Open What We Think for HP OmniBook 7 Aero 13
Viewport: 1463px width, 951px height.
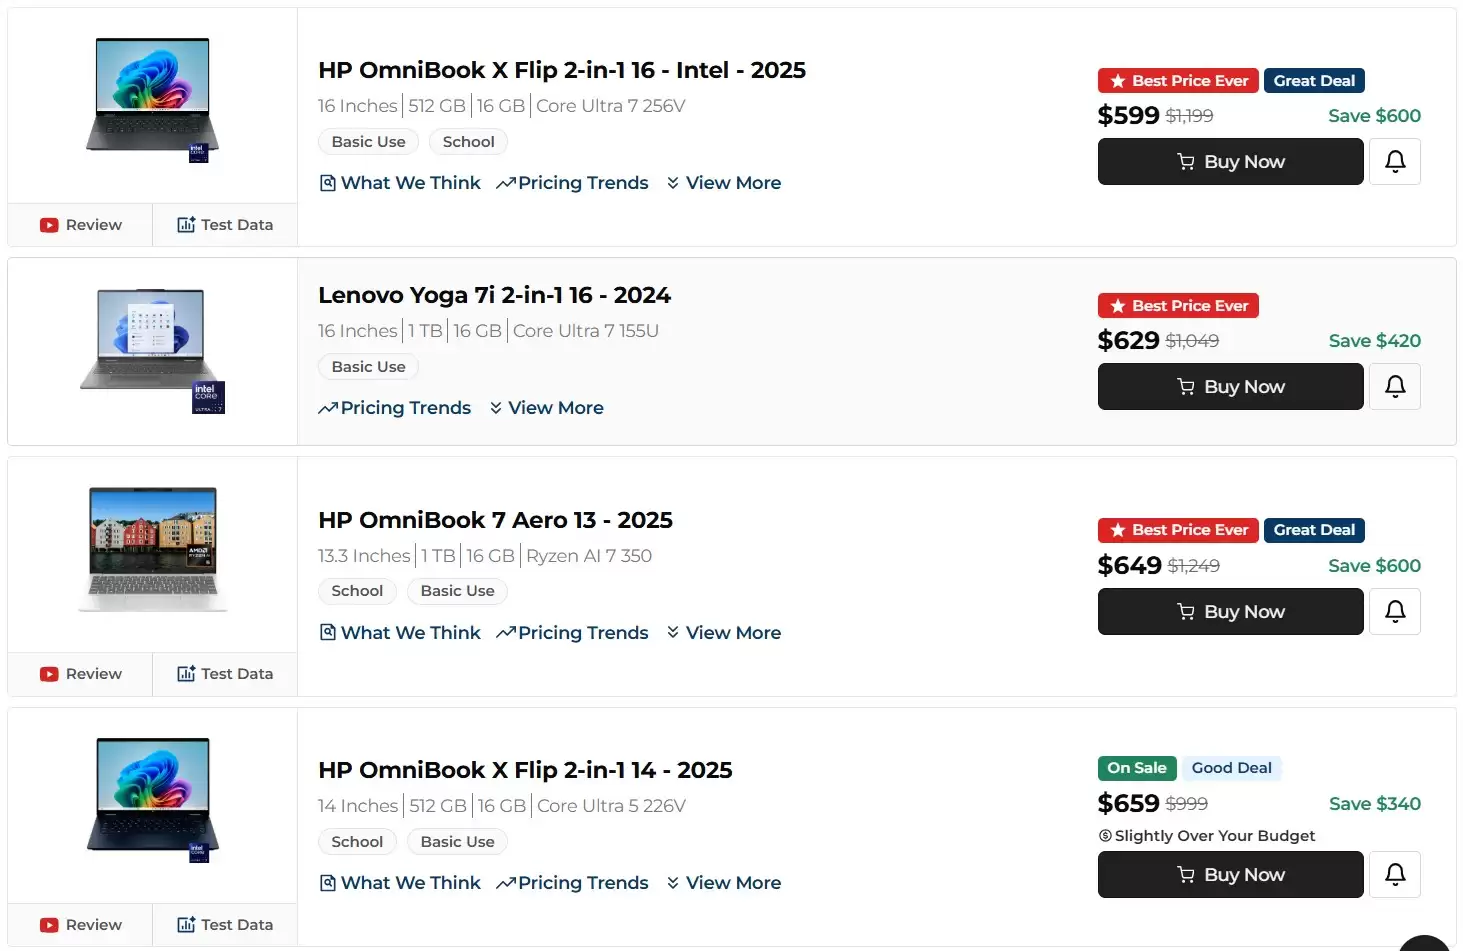click(400, 633)
